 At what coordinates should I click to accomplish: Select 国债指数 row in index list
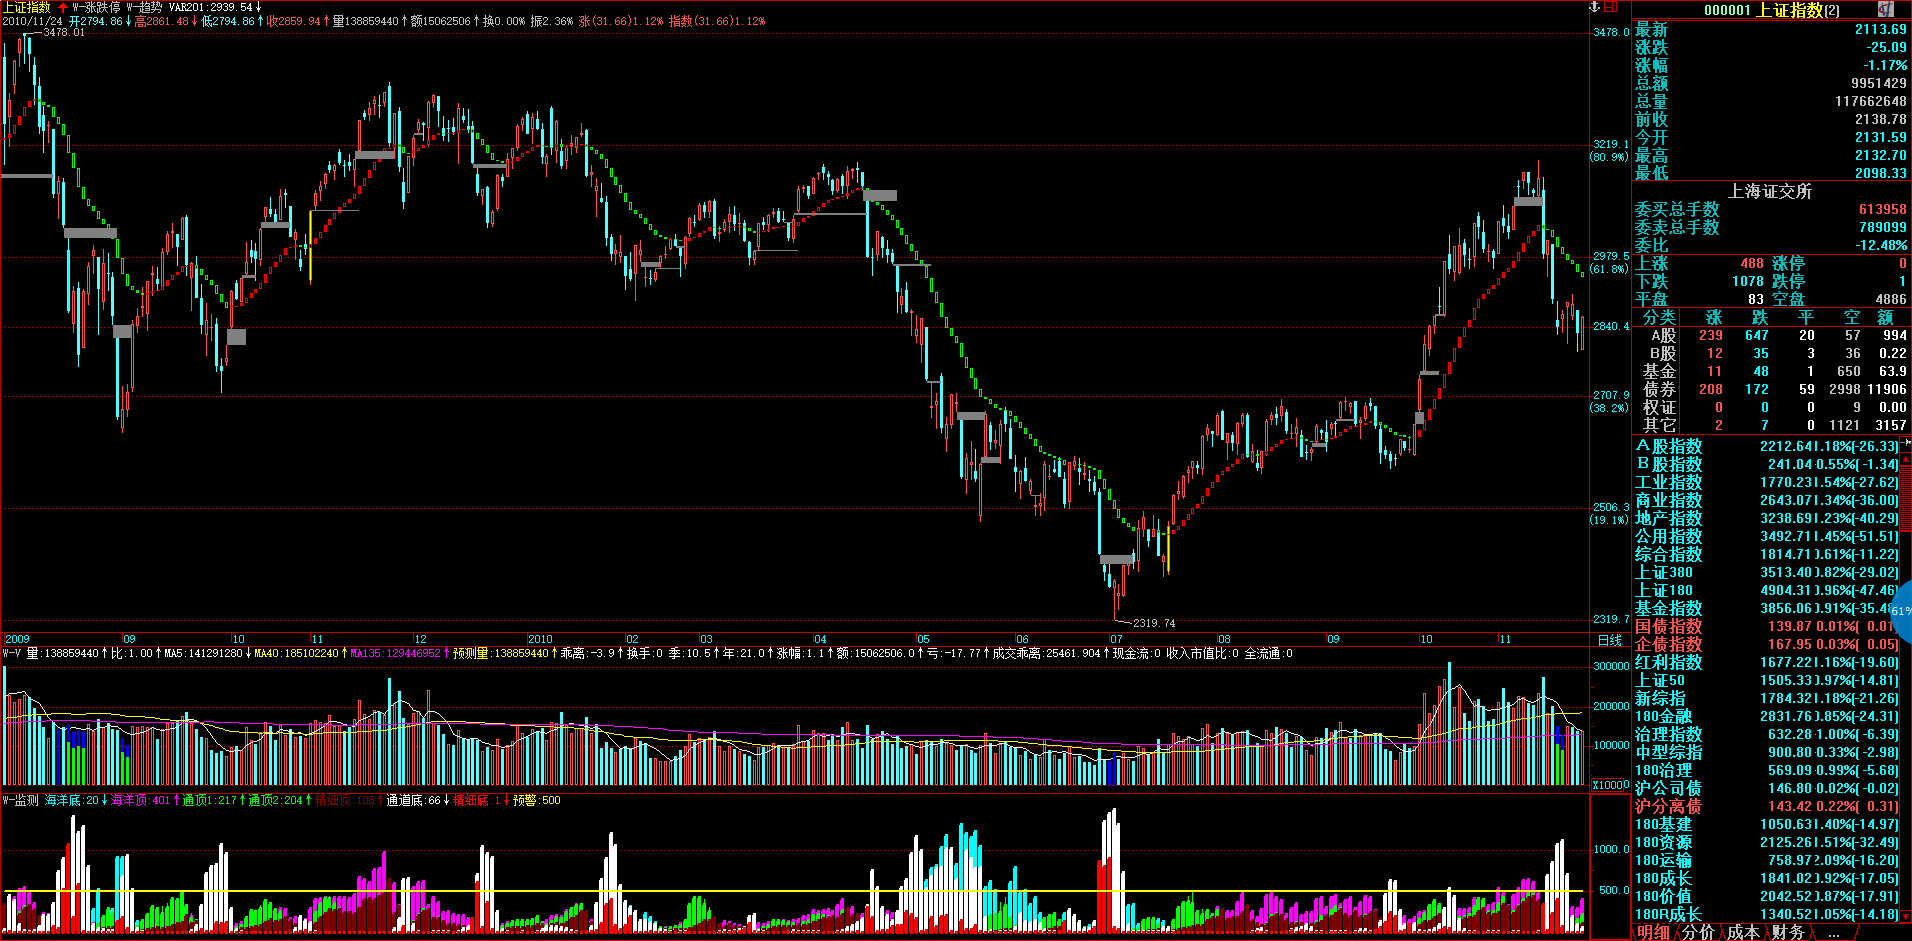coord(1668,626)
